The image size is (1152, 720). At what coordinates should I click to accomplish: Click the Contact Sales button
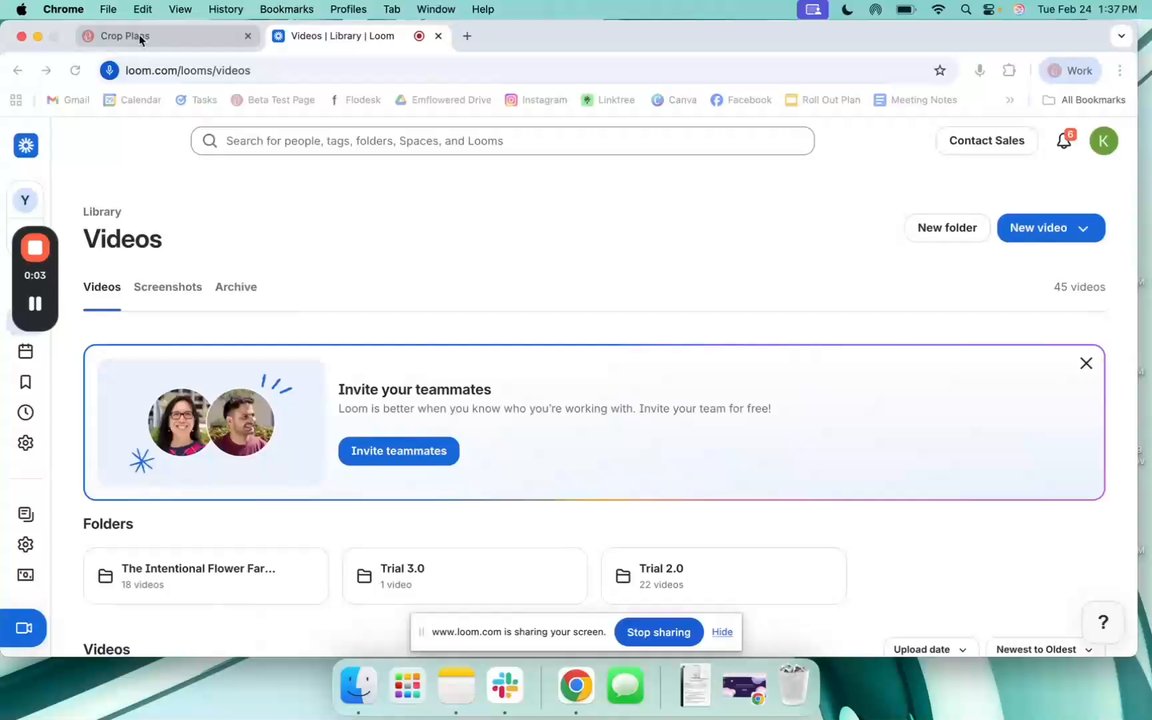click(x=987, y=140)
